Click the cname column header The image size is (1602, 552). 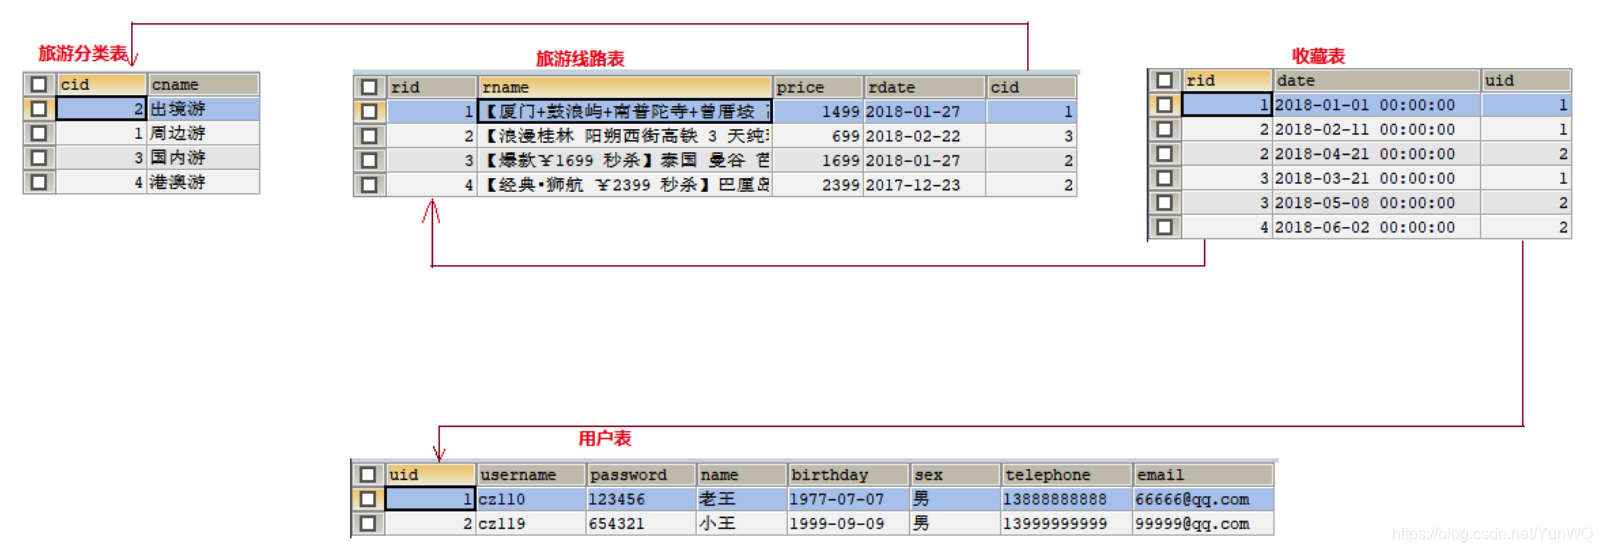204,84
